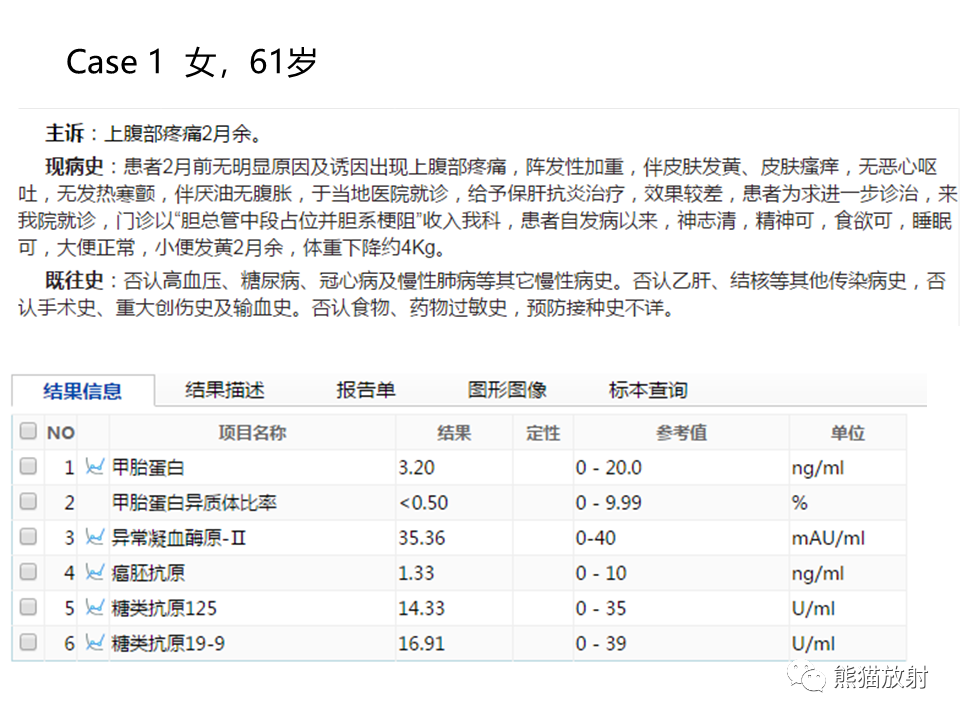Click the NO column header
960x720 pixels.
click(x=61, y=433)
